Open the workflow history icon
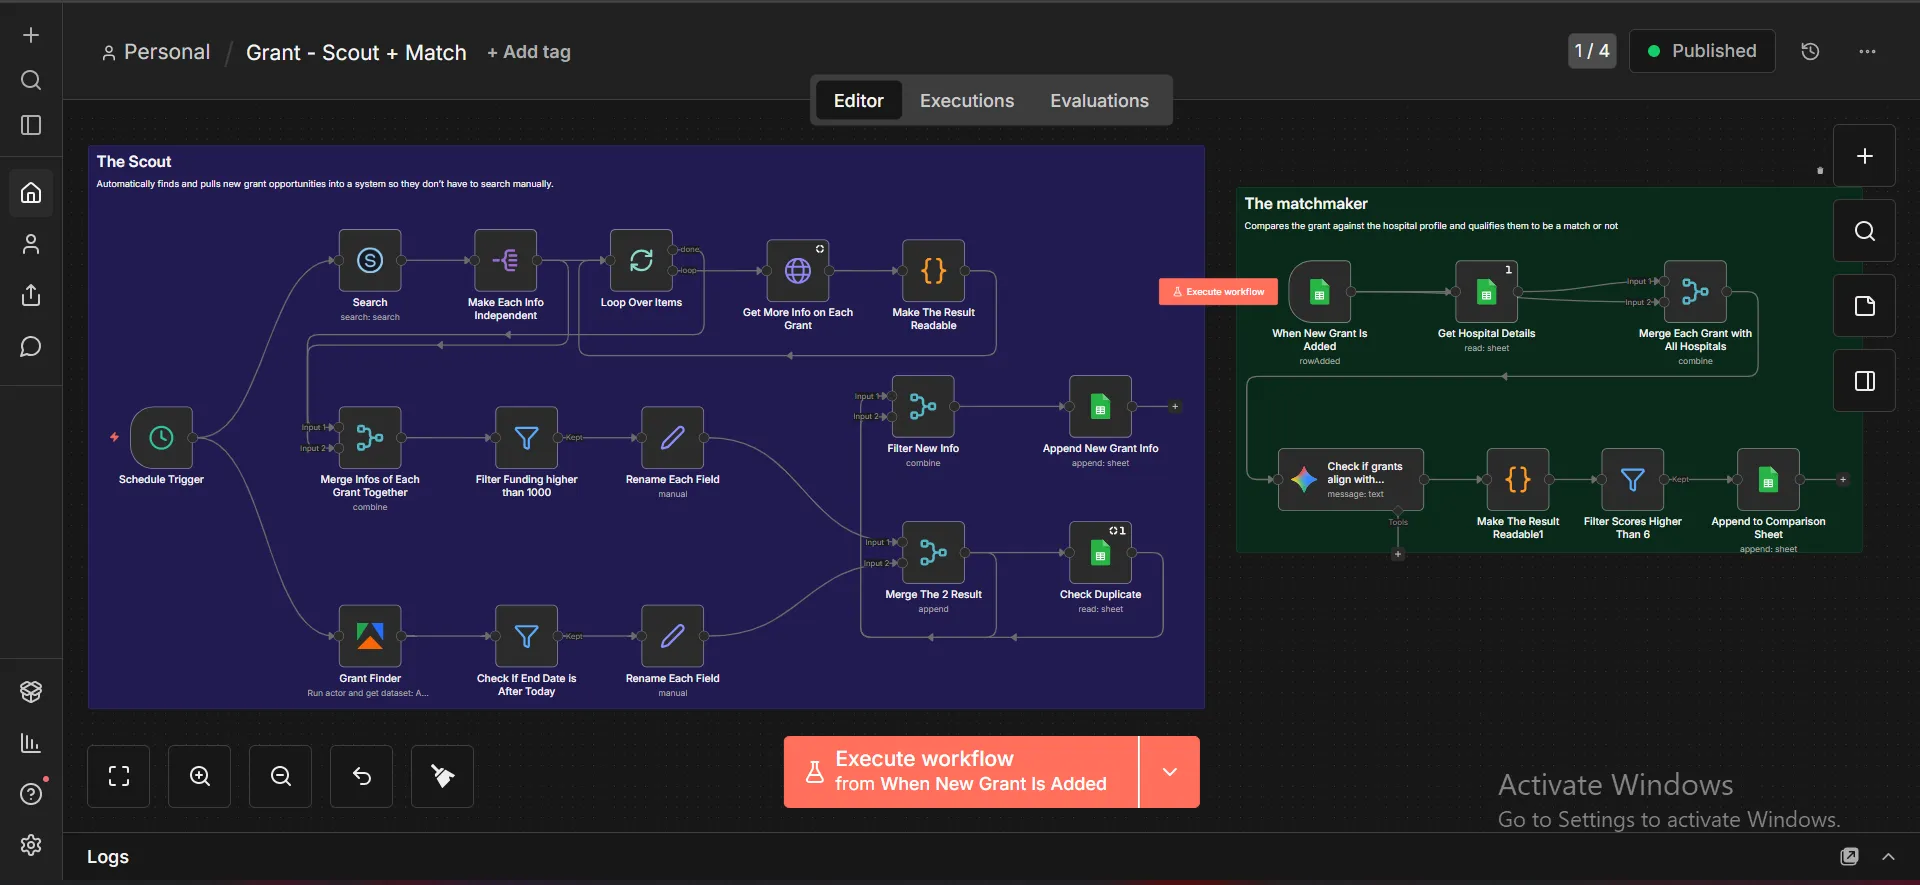 pyautogui.click(x=1810, y=51)
